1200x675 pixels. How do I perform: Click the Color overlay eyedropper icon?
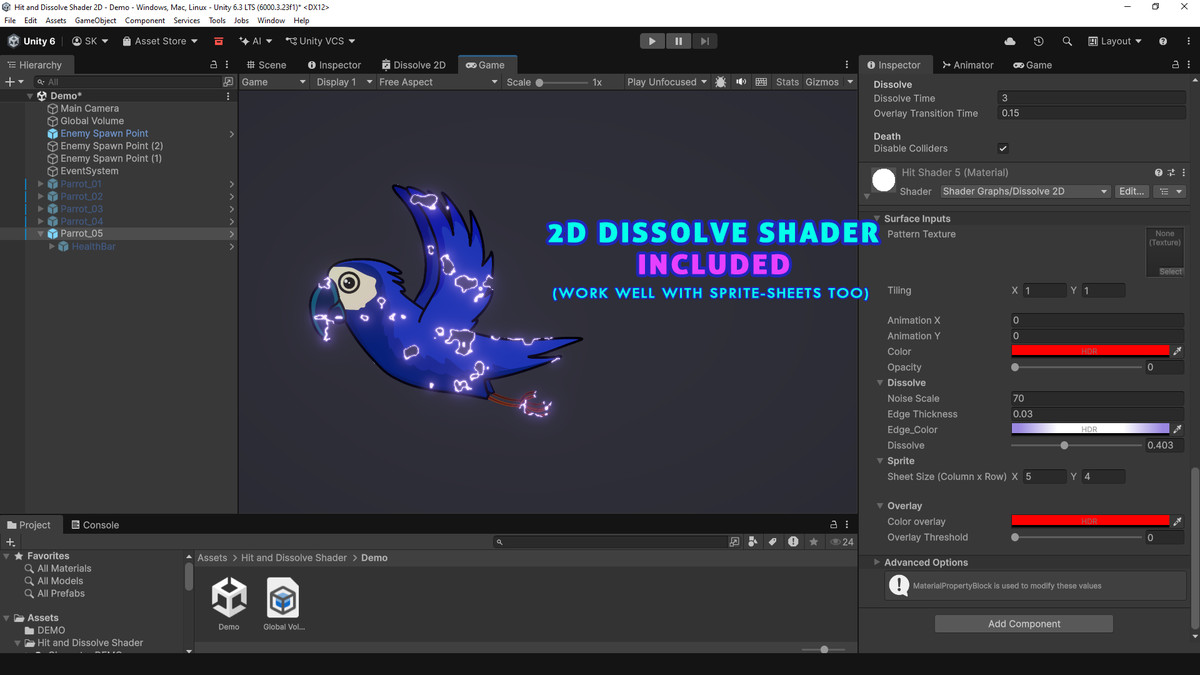[1177, 522]
